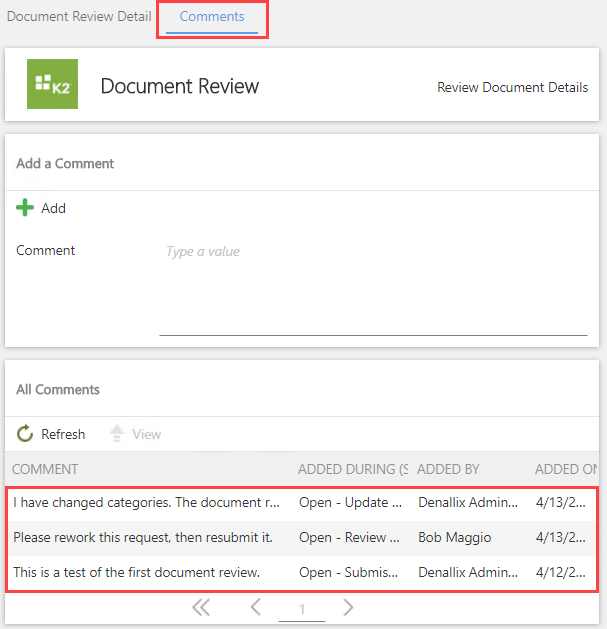Select comment 'I have changed categories'

pyautogui.click(x=146, y=502)
